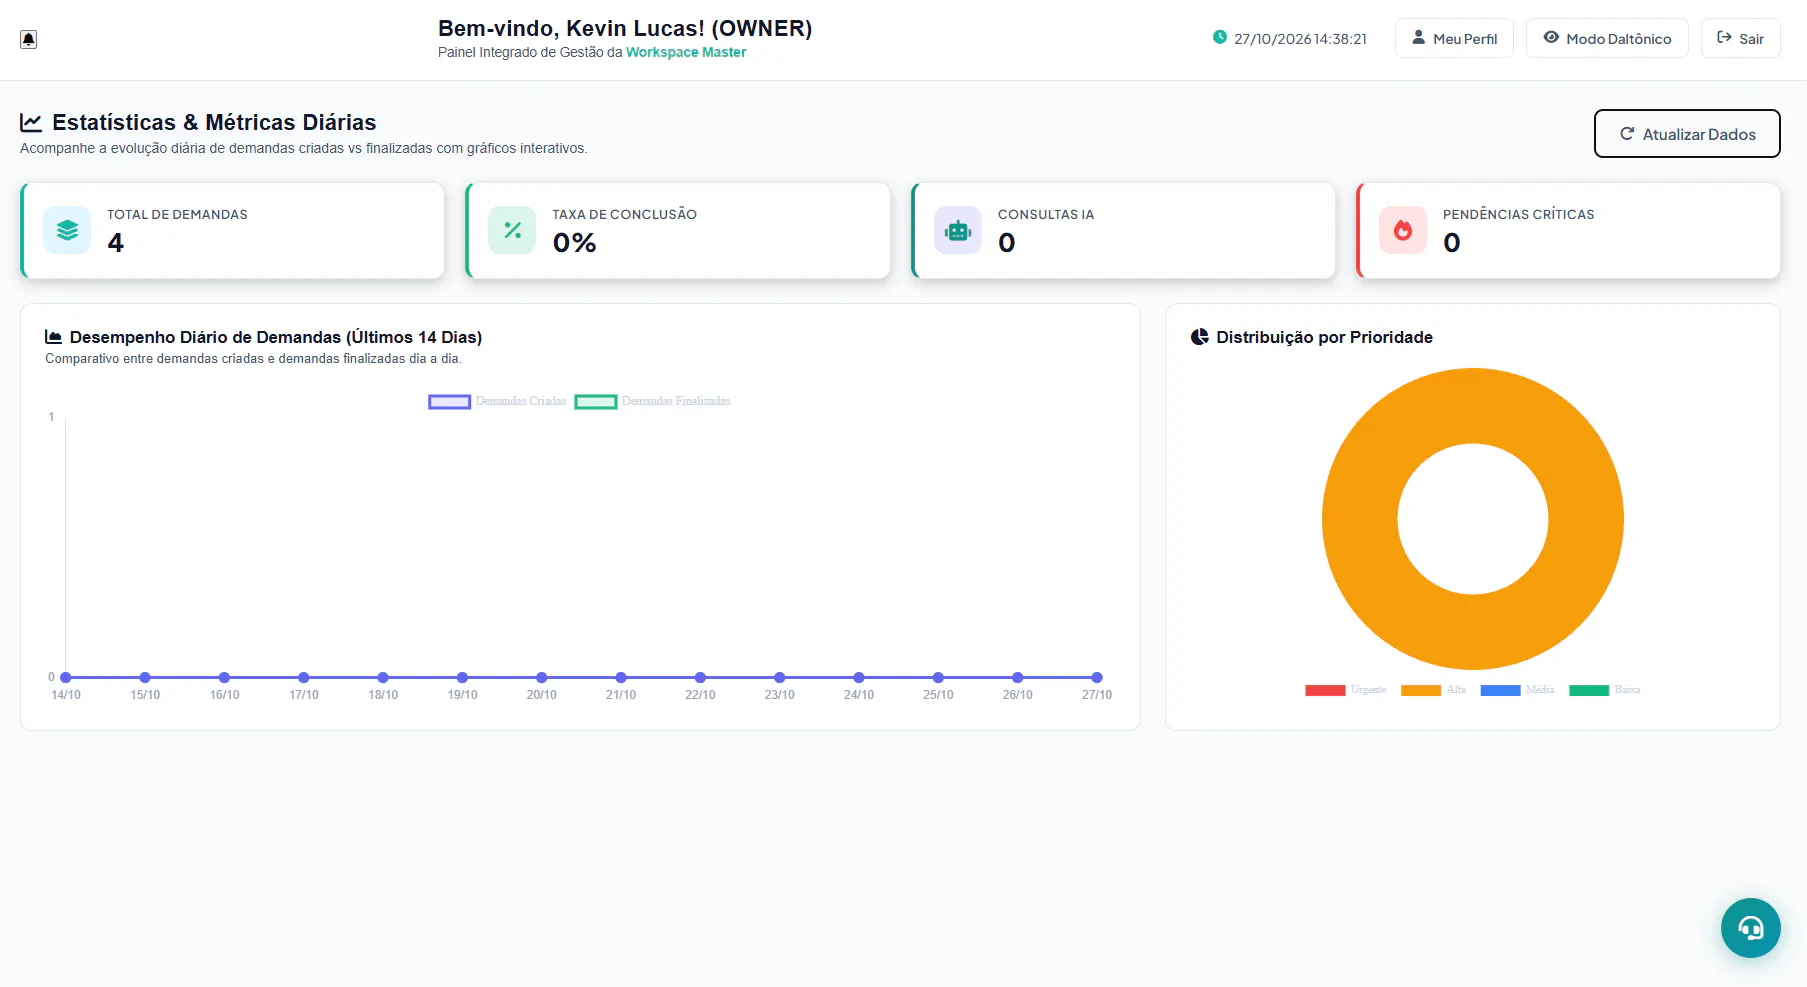Click the line chart icon beside Estatísticas heading
Screen dimensions: 1807x987
tap(31, 122)
